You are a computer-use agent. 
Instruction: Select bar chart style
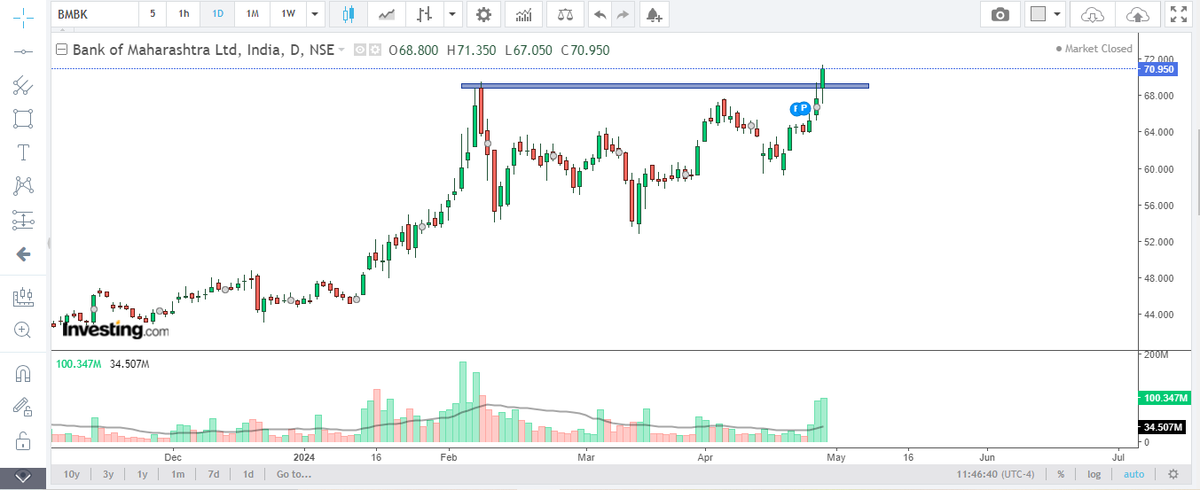point(426,14)
